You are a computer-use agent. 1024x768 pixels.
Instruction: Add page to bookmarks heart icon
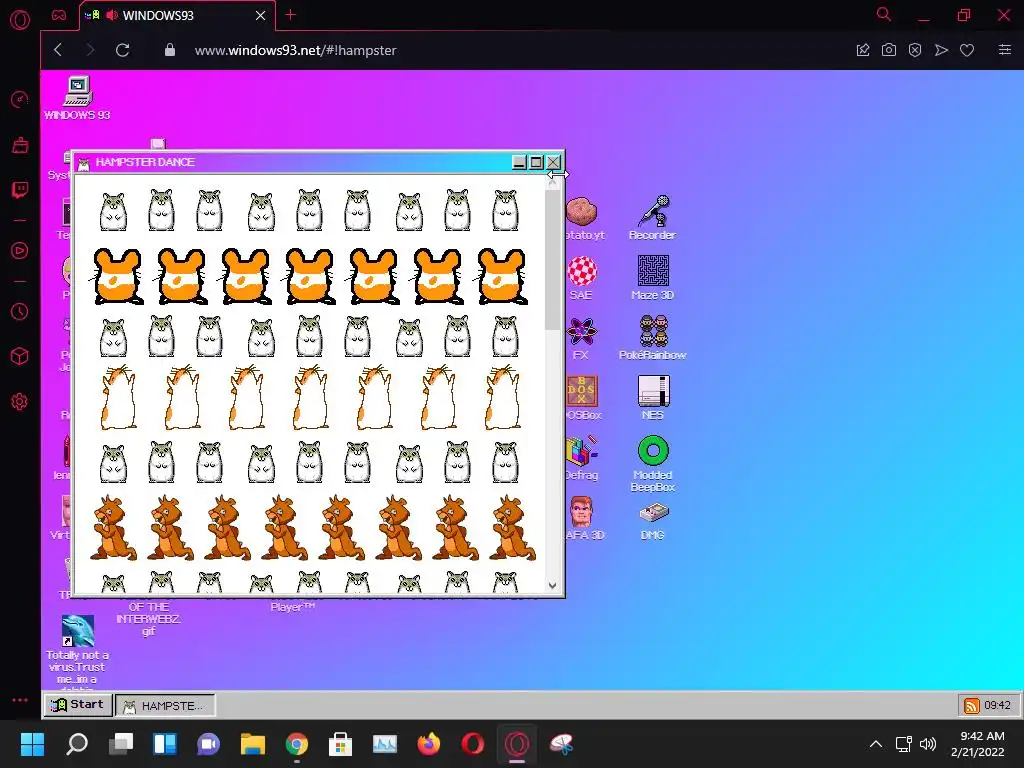967,50
